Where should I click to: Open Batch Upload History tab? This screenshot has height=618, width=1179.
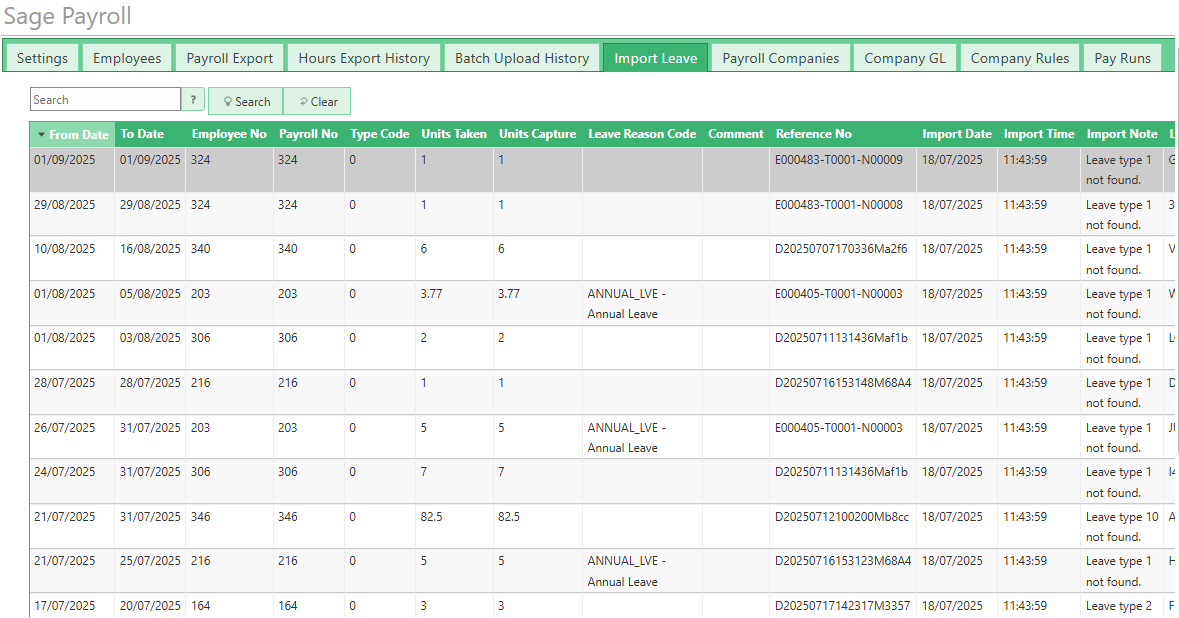(x=522, y=58)
